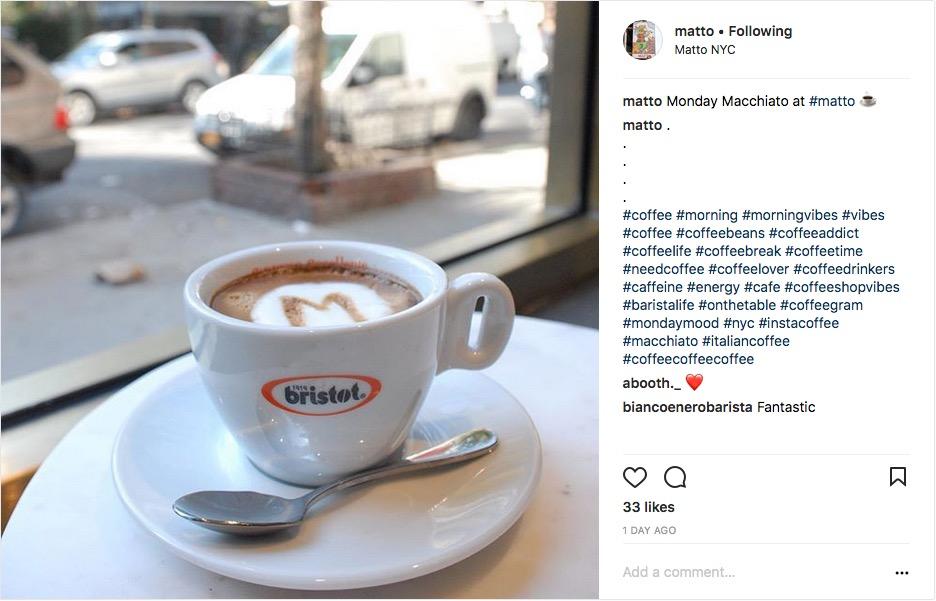Toggle the Following status for matto
The image size is (936, 601).
(760, 31)
